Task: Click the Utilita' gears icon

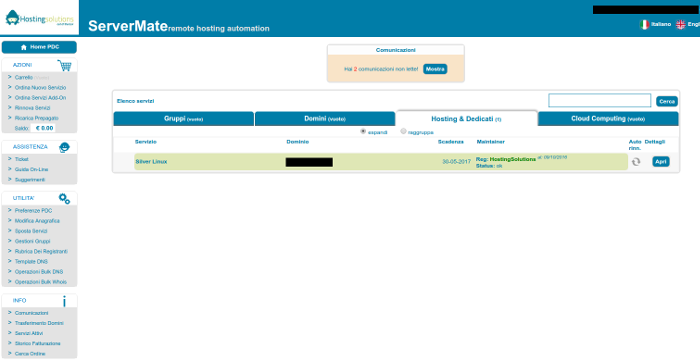Action: point(65,199)
